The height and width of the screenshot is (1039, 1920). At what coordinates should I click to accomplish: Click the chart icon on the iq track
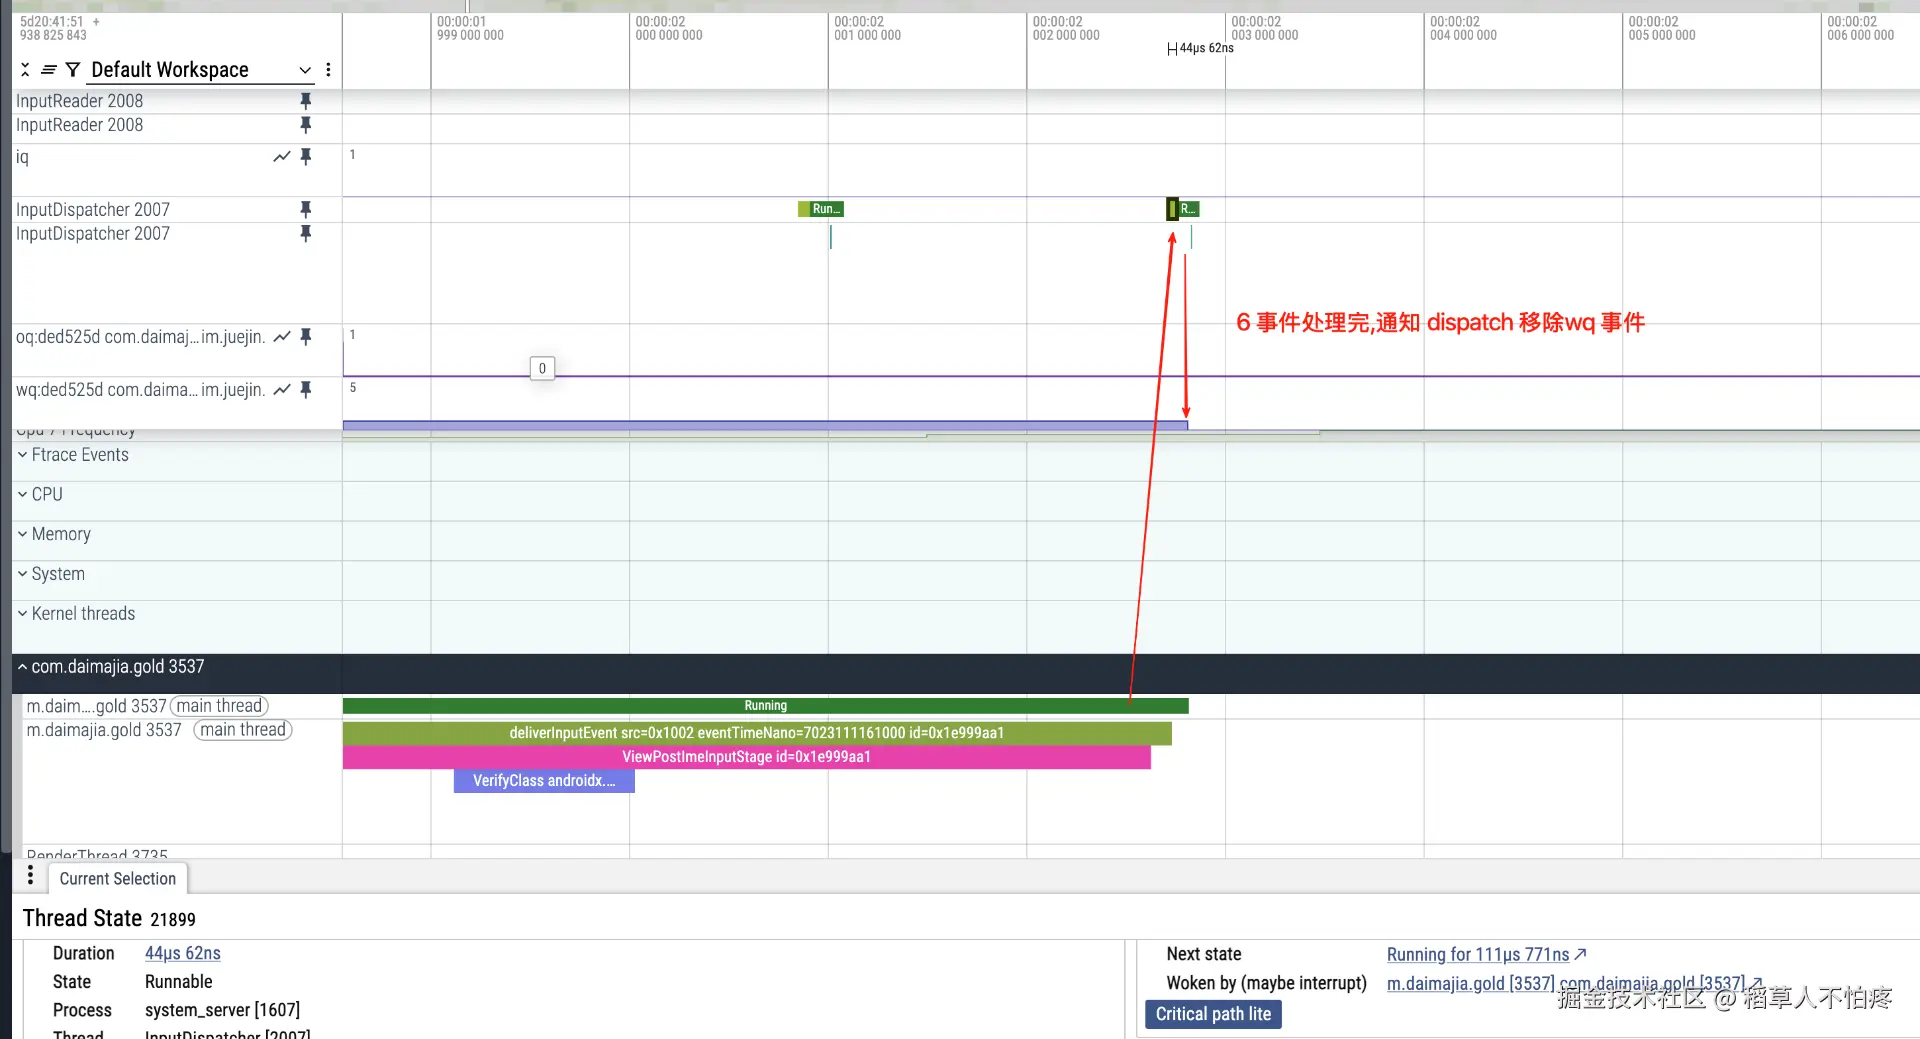click(282, 157)
